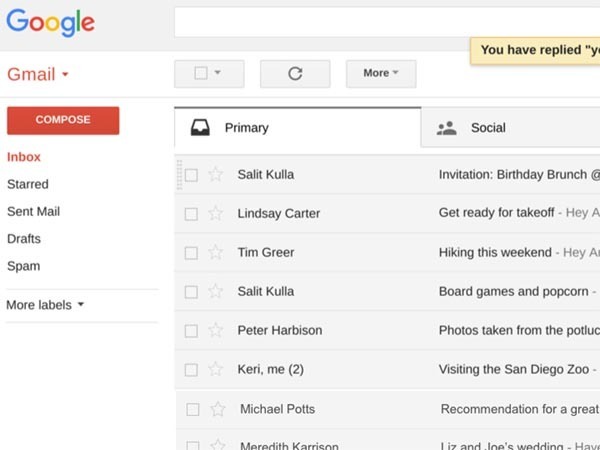Viewport: 600px width, 450px height.
Task: Open the More actions dropdown
Action: [x=381, y=73]
